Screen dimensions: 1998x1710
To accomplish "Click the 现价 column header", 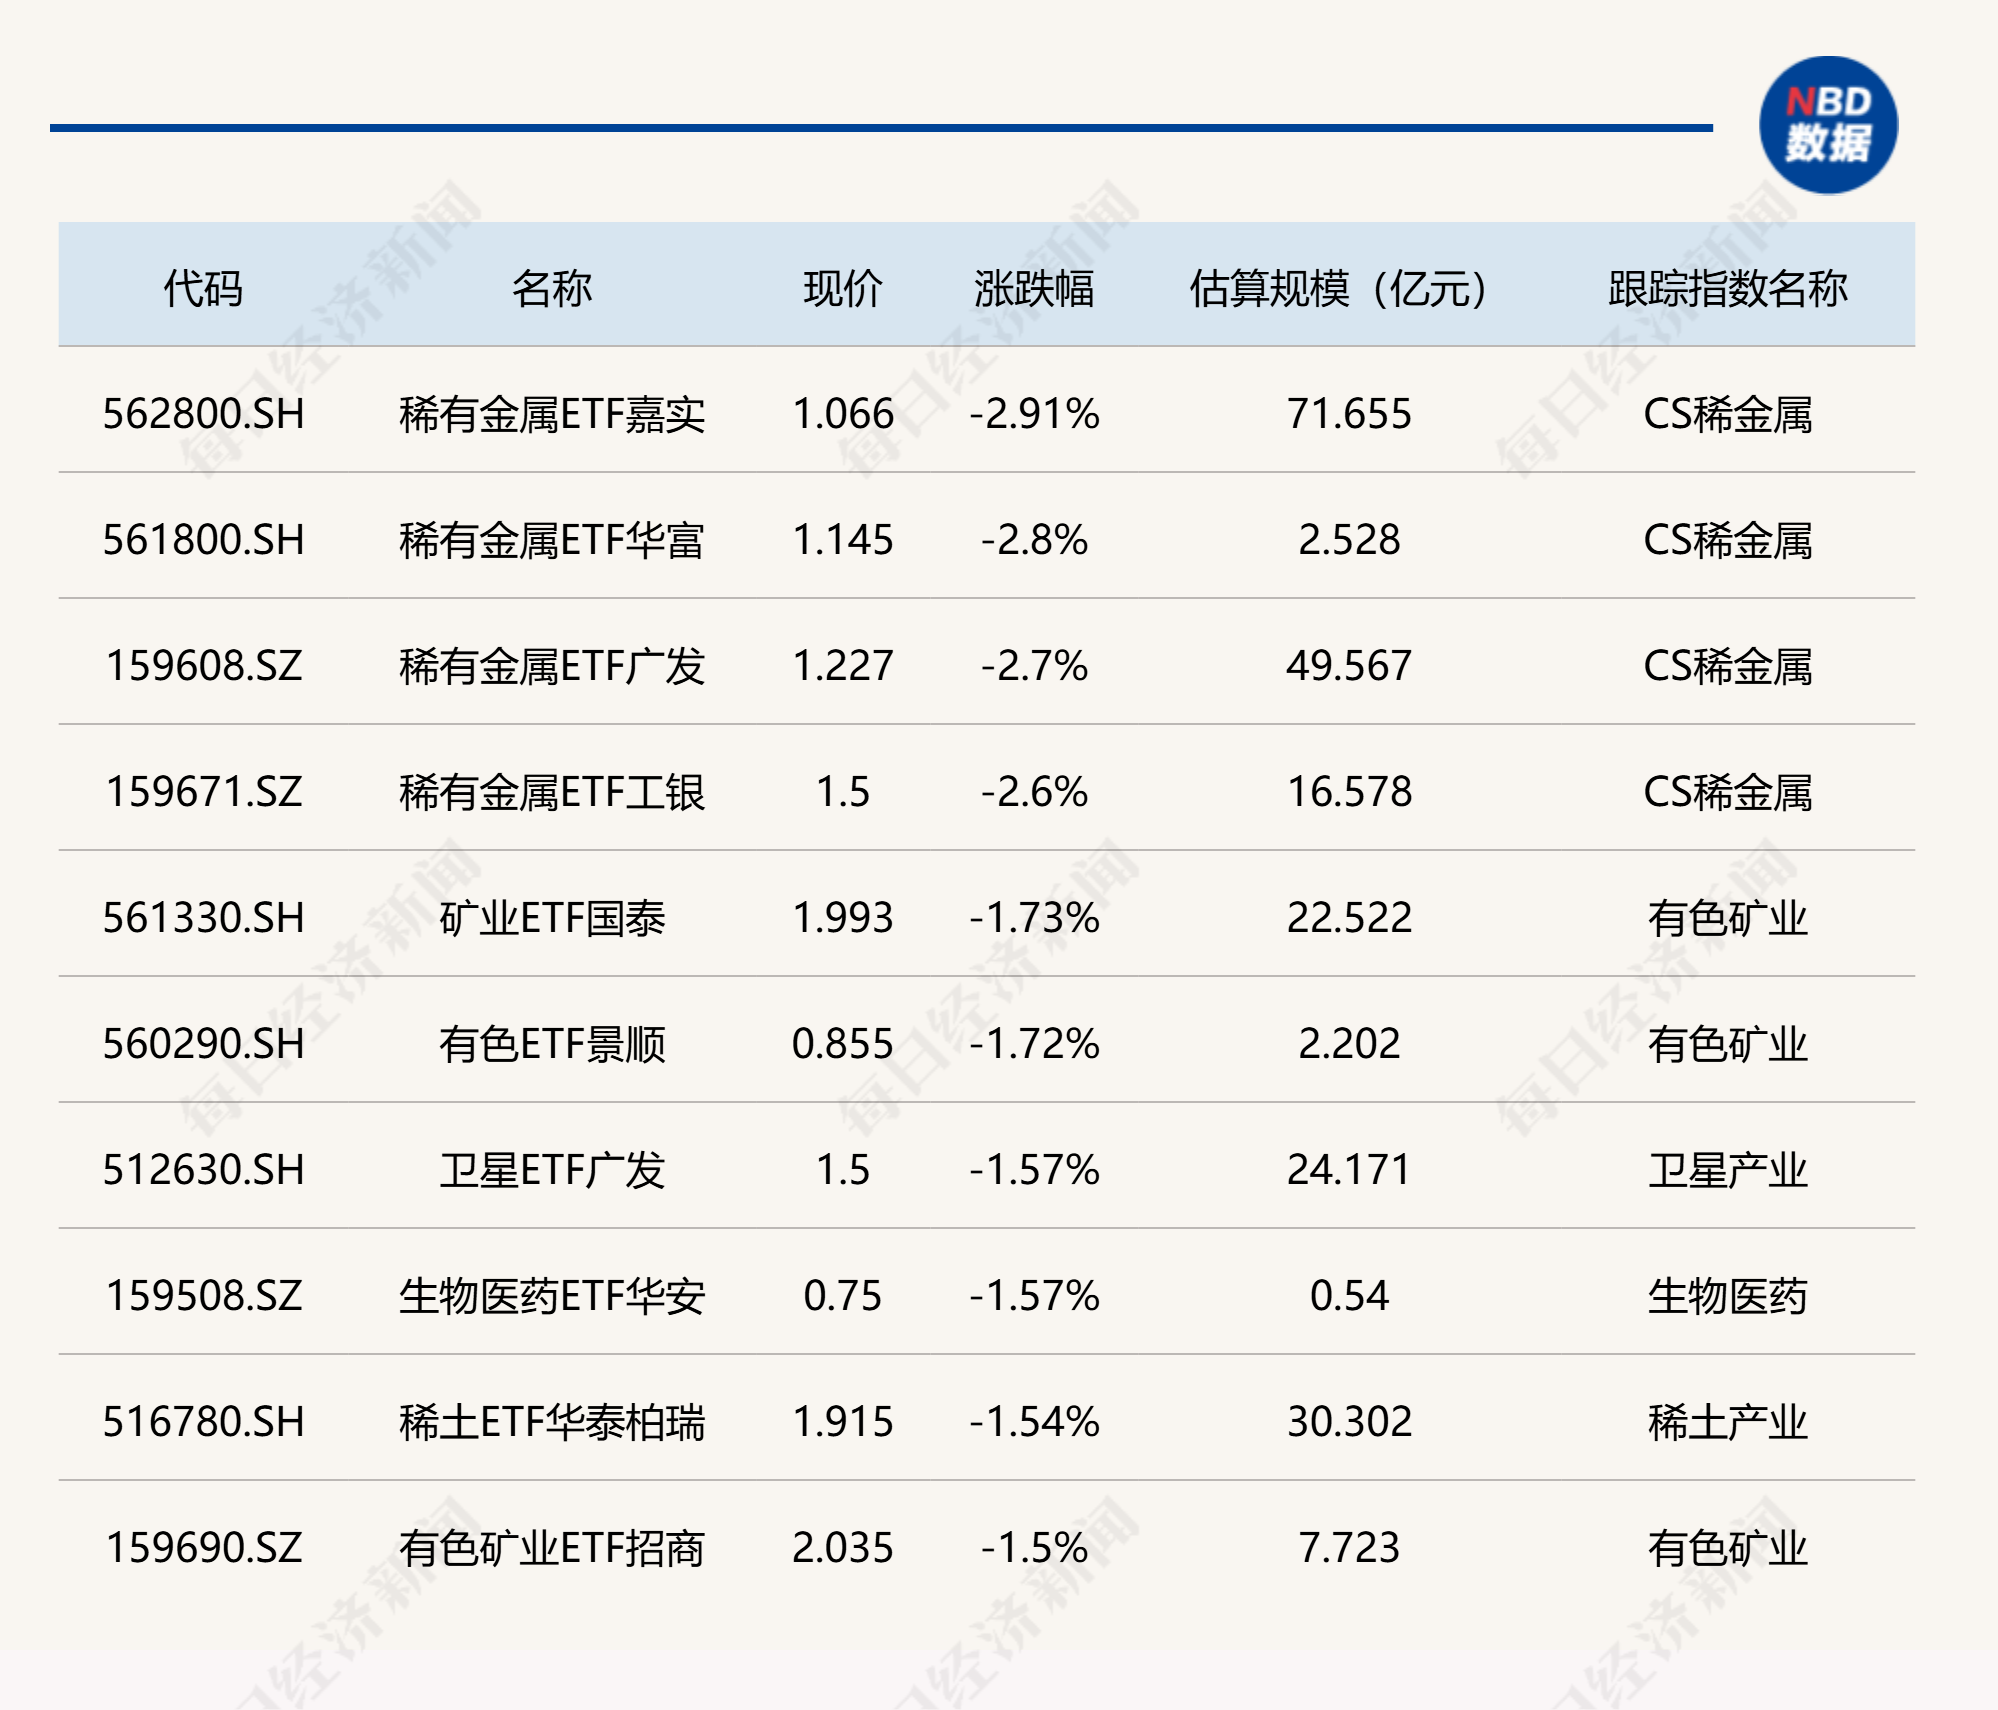I will (x=843, y=289).
